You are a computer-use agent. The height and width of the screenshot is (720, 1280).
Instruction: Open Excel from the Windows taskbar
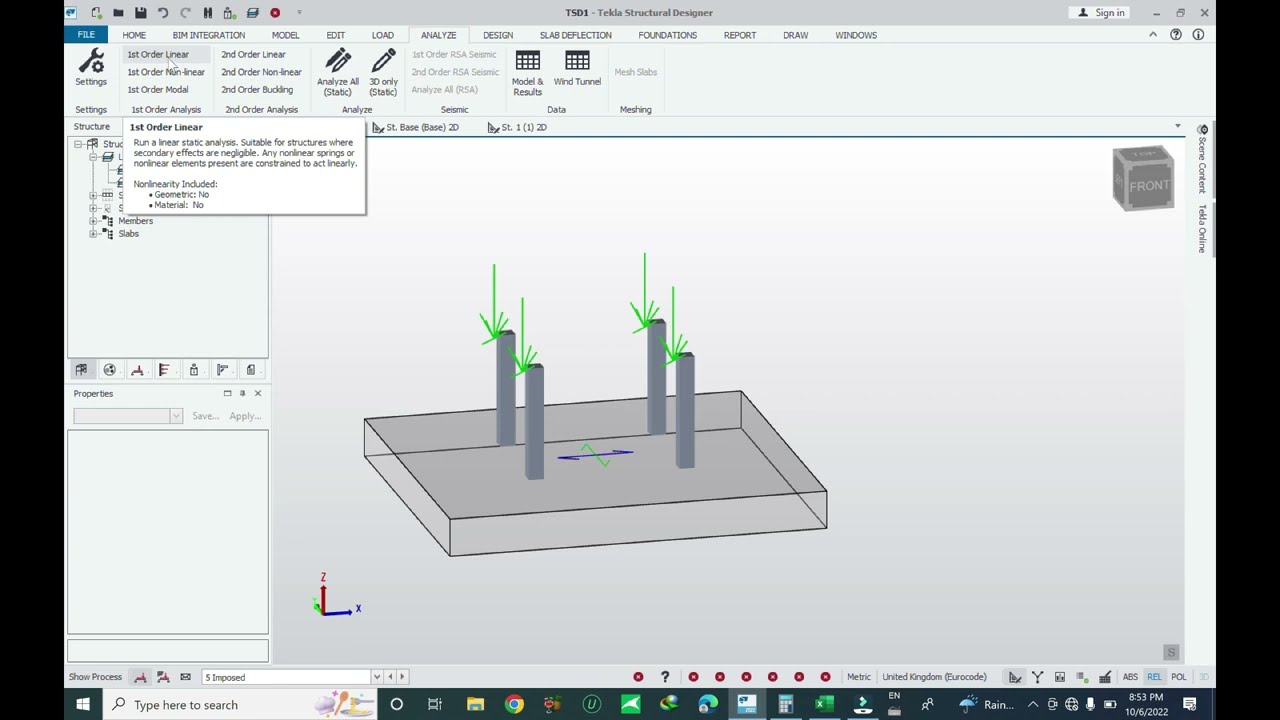pos(824,705)
